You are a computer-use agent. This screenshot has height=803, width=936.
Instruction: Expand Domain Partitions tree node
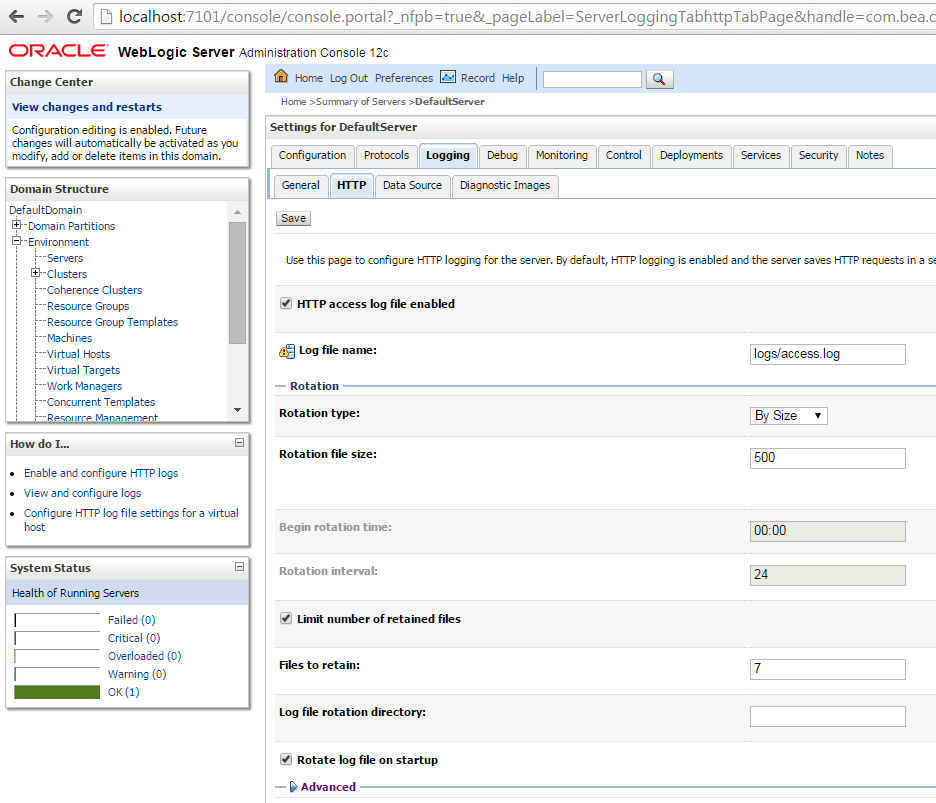17,225
